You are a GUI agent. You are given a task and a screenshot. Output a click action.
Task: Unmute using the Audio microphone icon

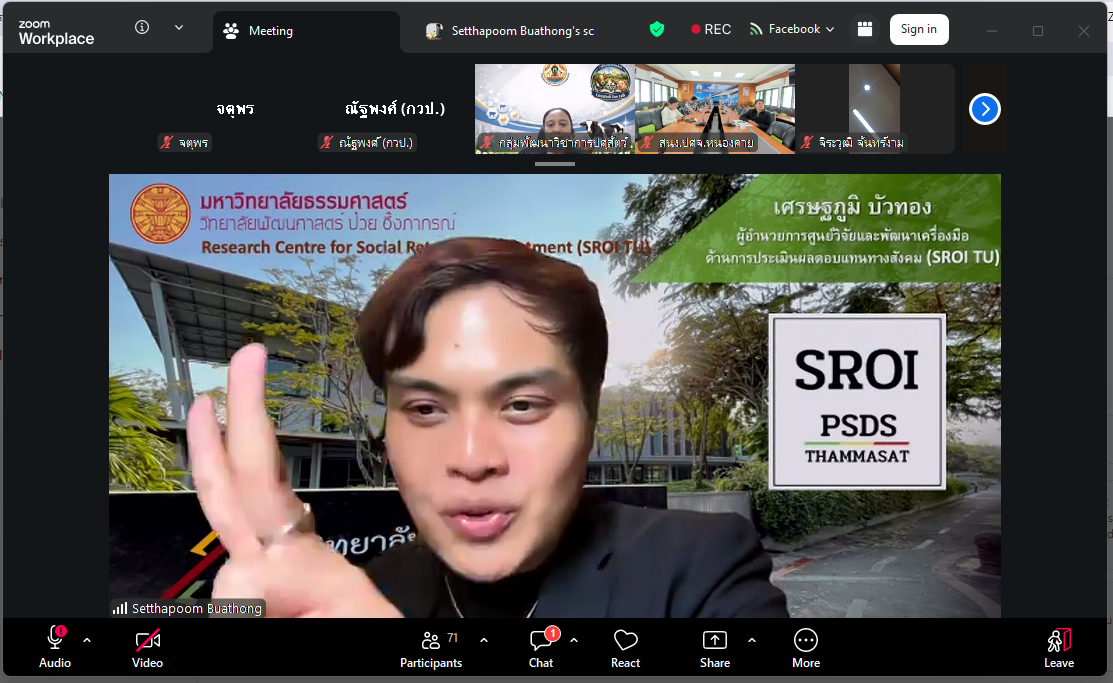click(x=55, y=638)
